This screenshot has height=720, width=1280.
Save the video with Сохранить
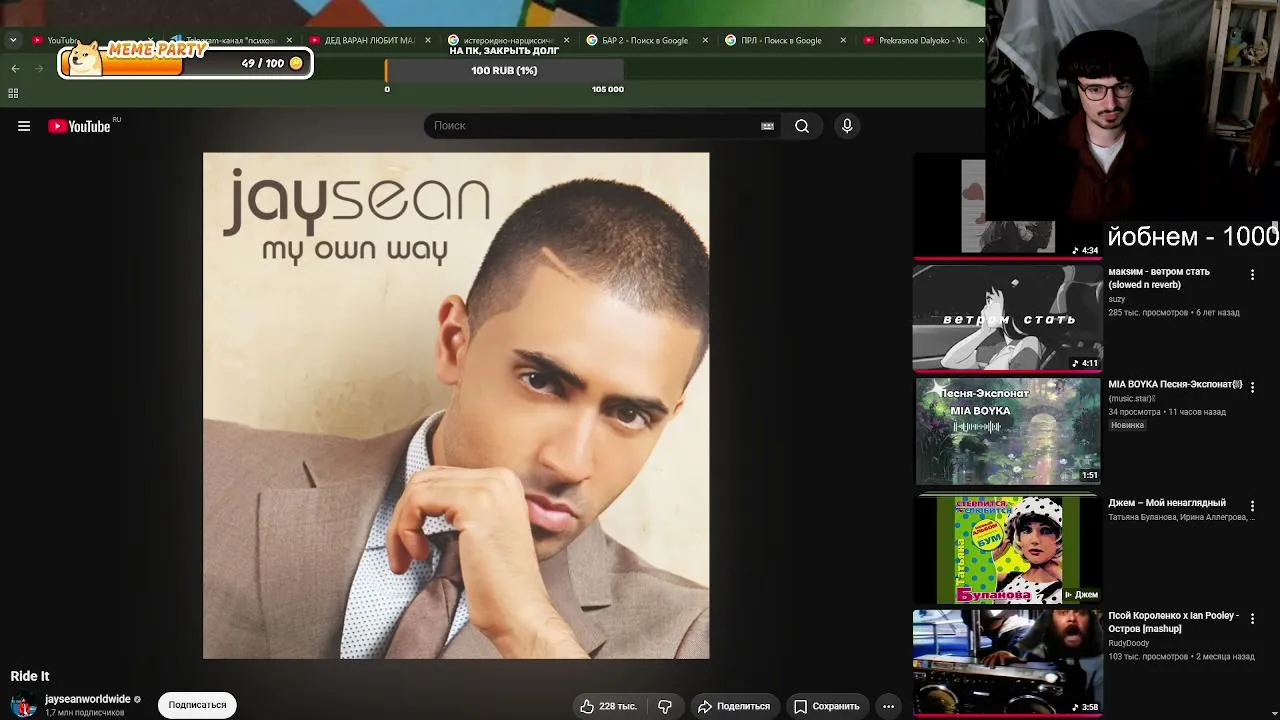coord(827,706)
